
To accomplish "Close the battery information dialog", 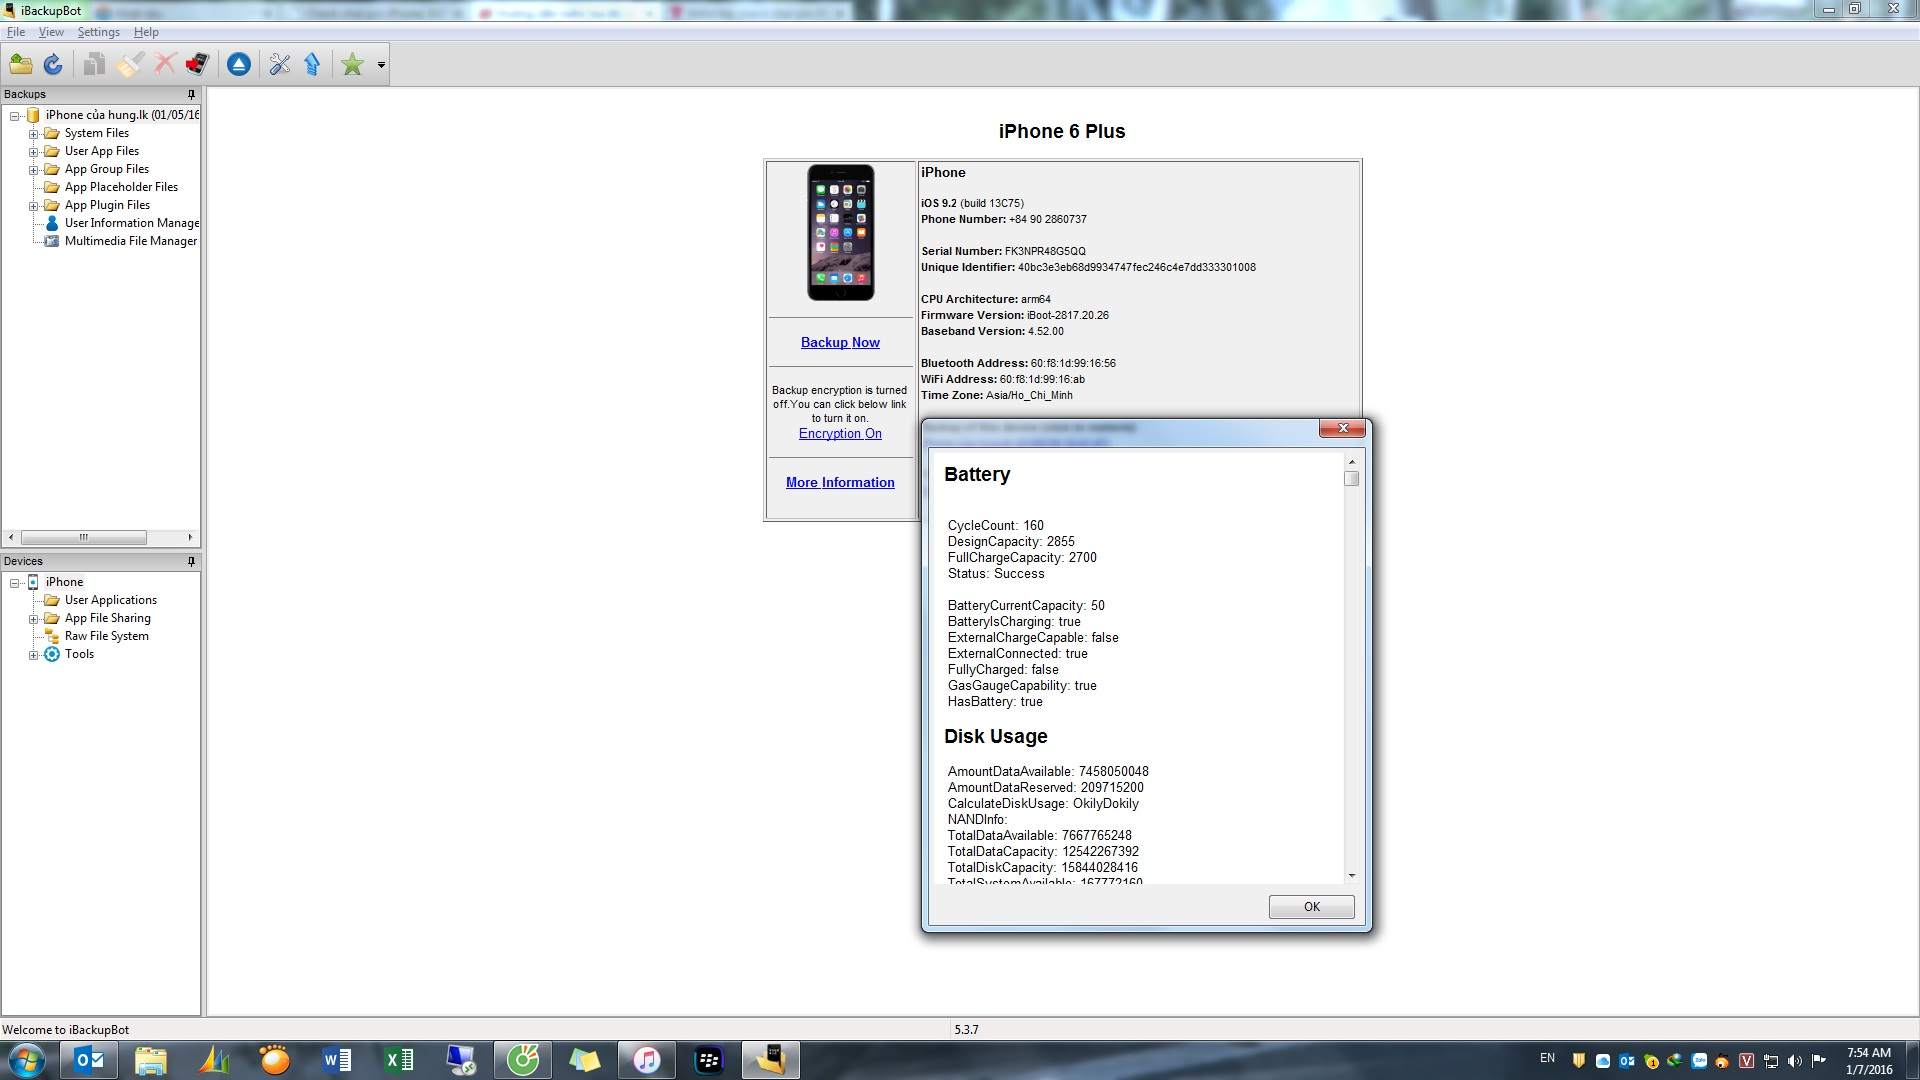I will pos(1342,428).
